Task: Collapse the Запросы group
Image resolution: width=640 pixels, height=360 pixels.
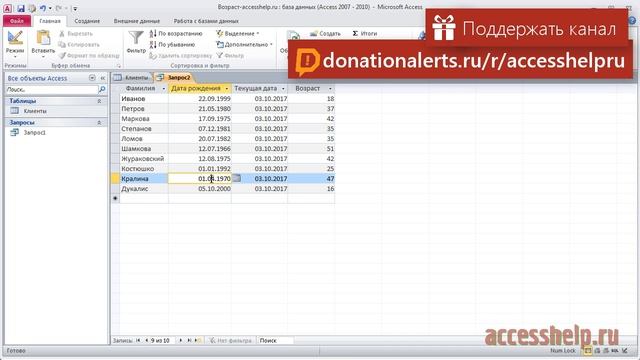Action: pos(99,122)
